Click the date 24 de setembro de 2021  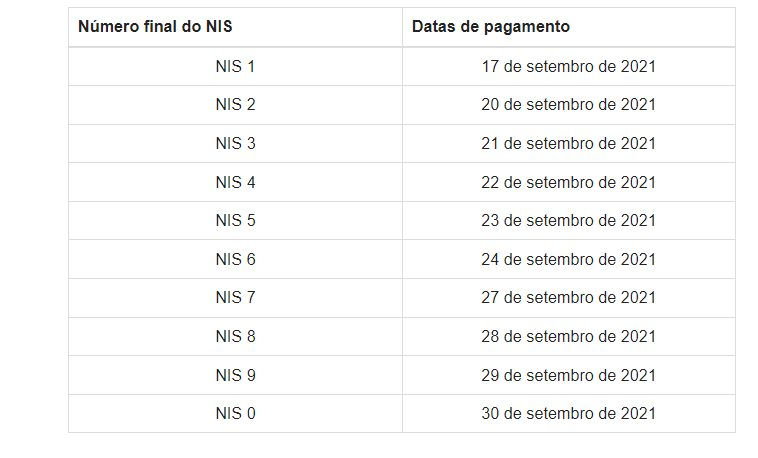click(x=568, y=259)
